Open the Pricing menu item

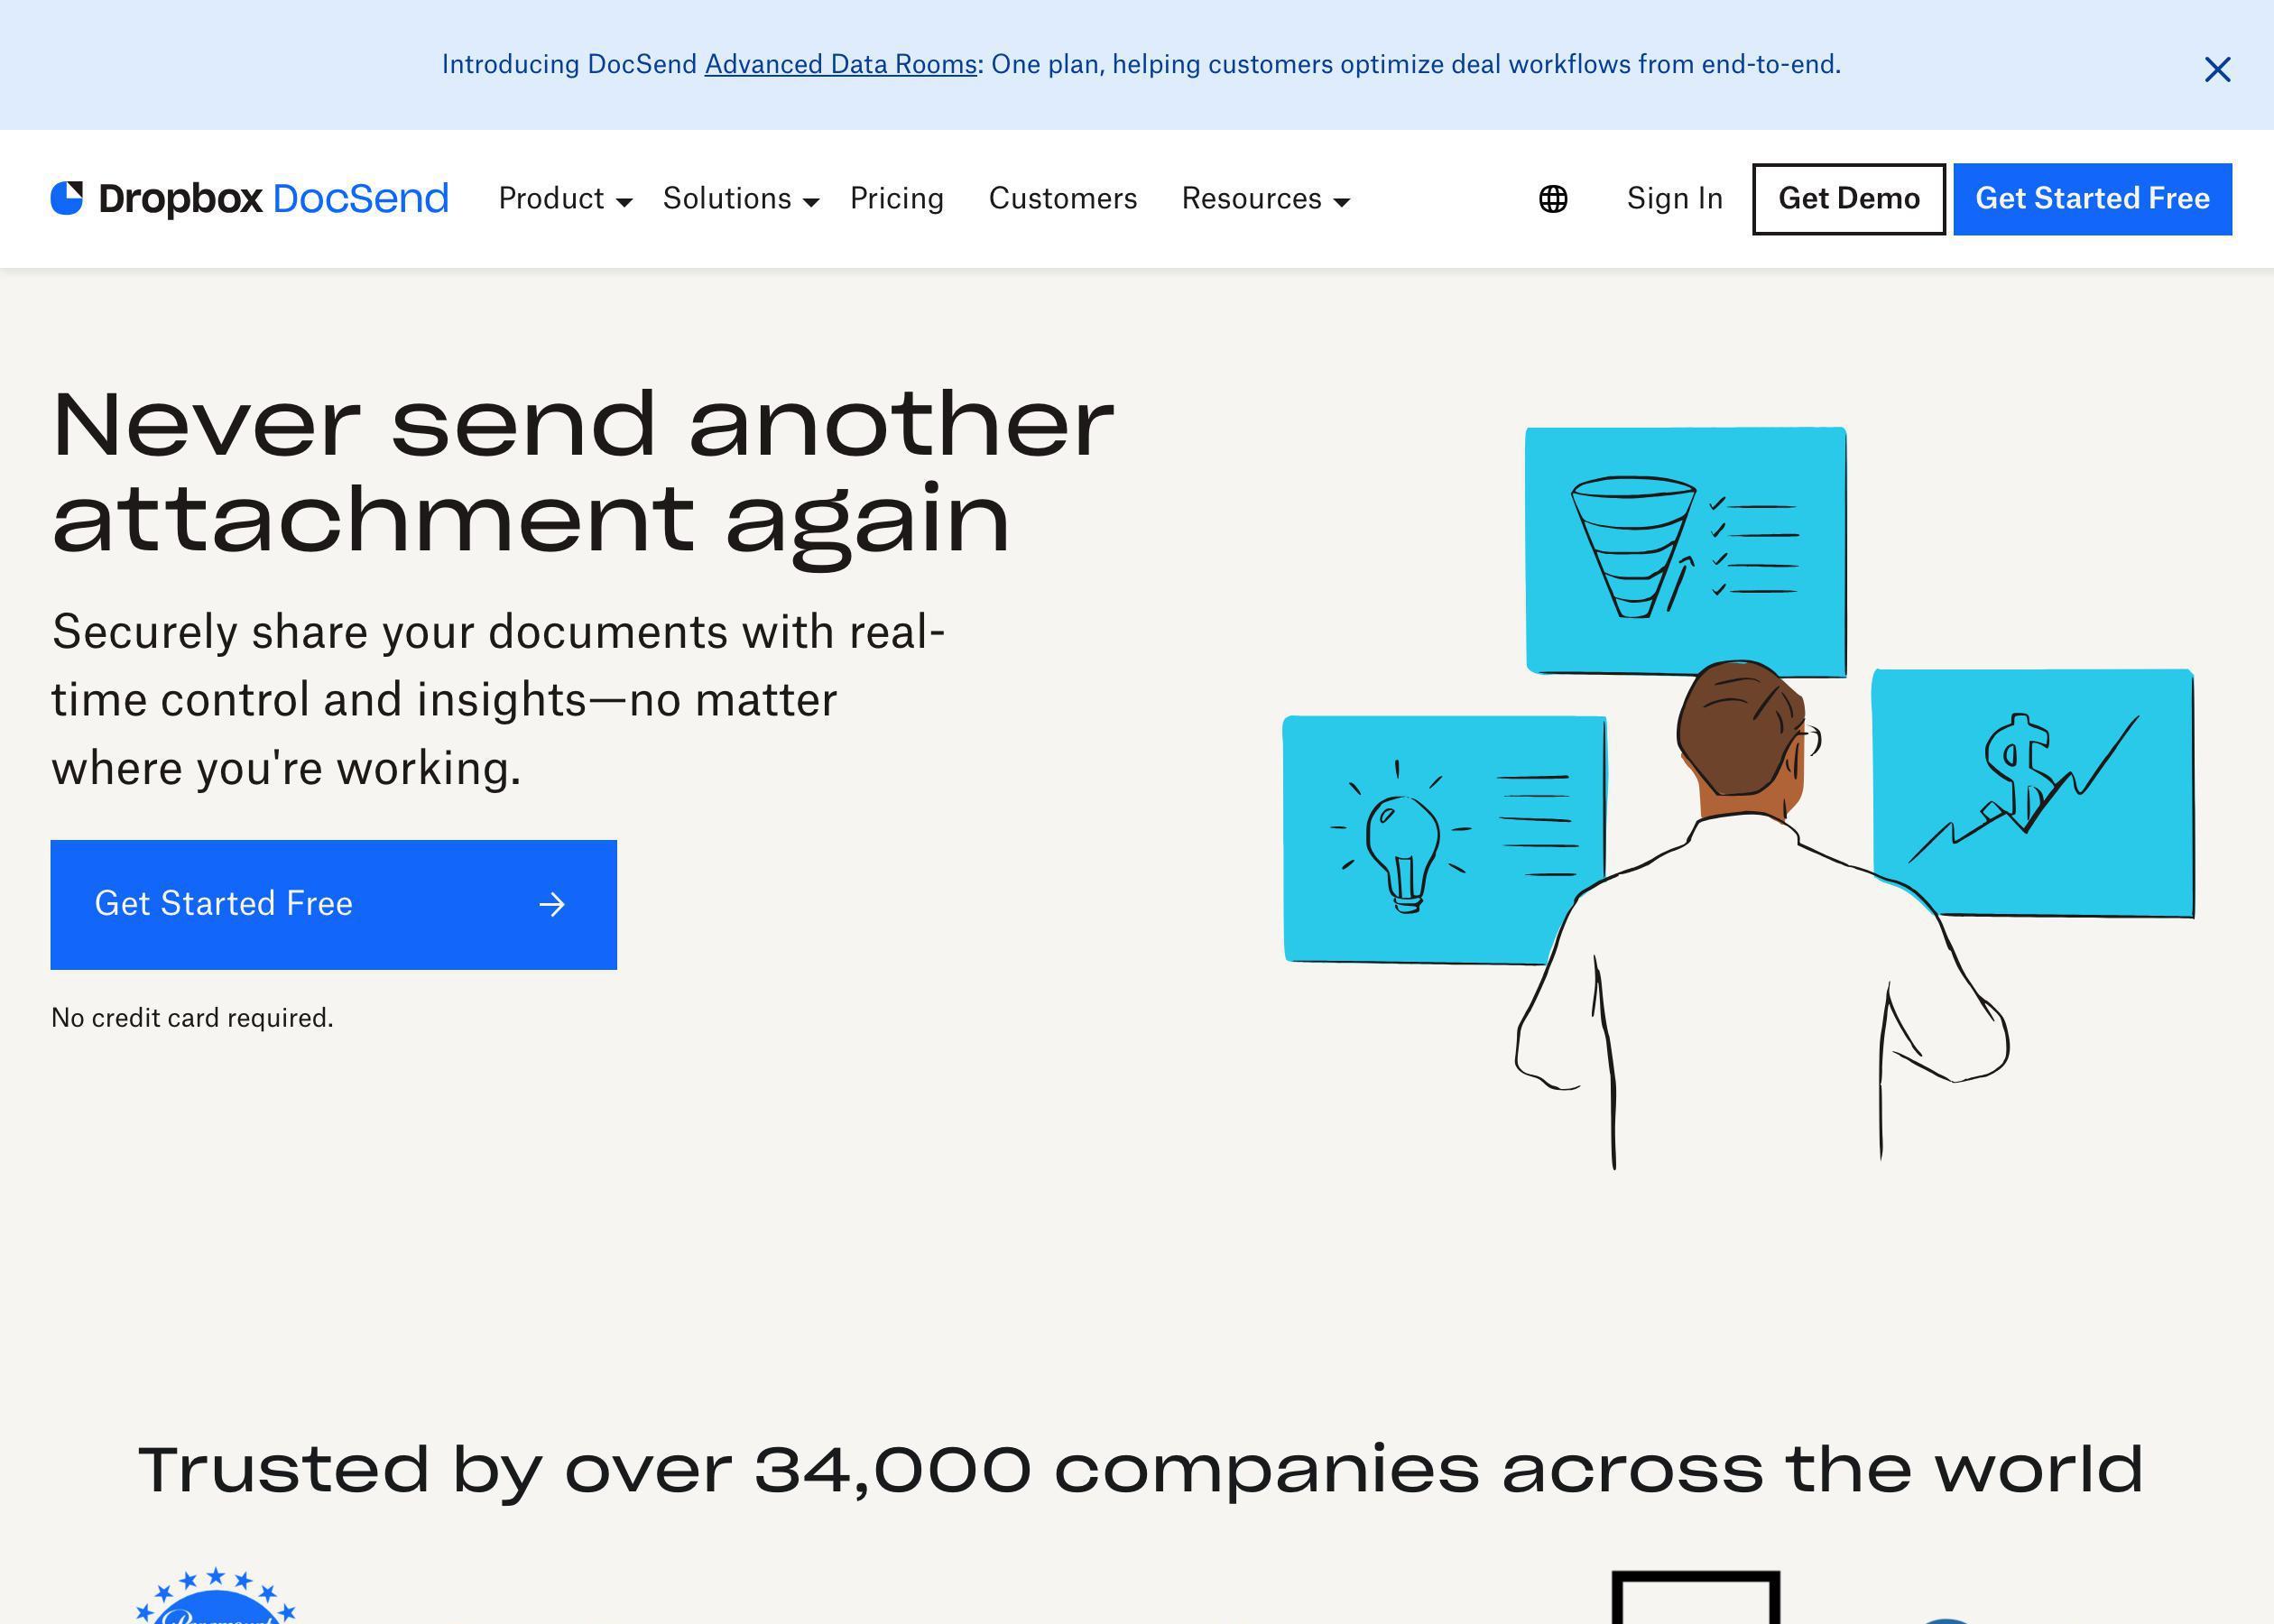tap(896, 198)
